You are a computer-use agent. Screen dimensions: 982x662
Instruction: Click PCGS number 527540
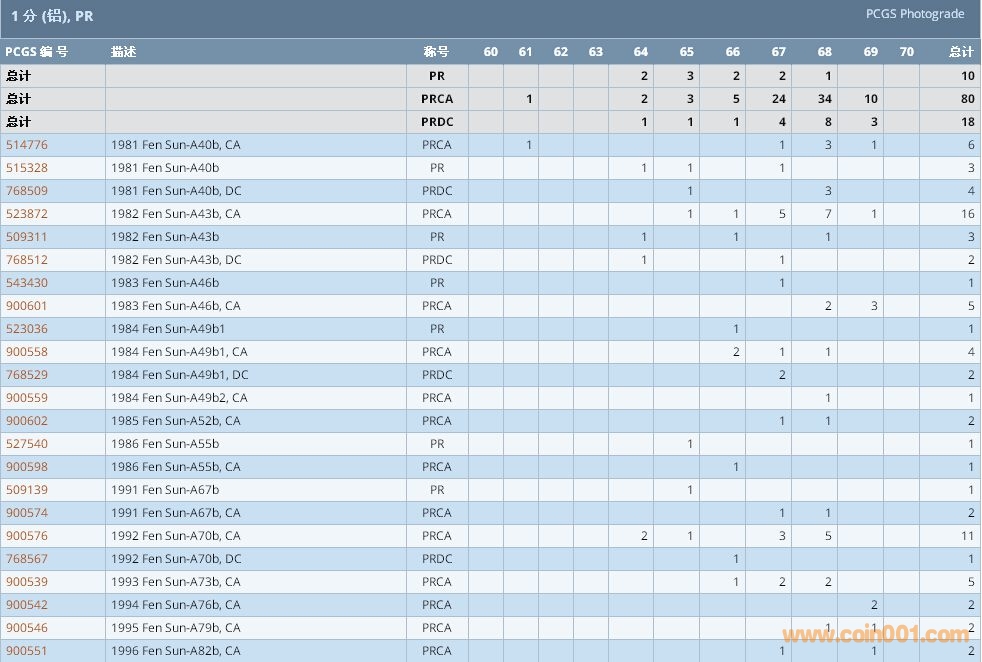click(27, 444)
